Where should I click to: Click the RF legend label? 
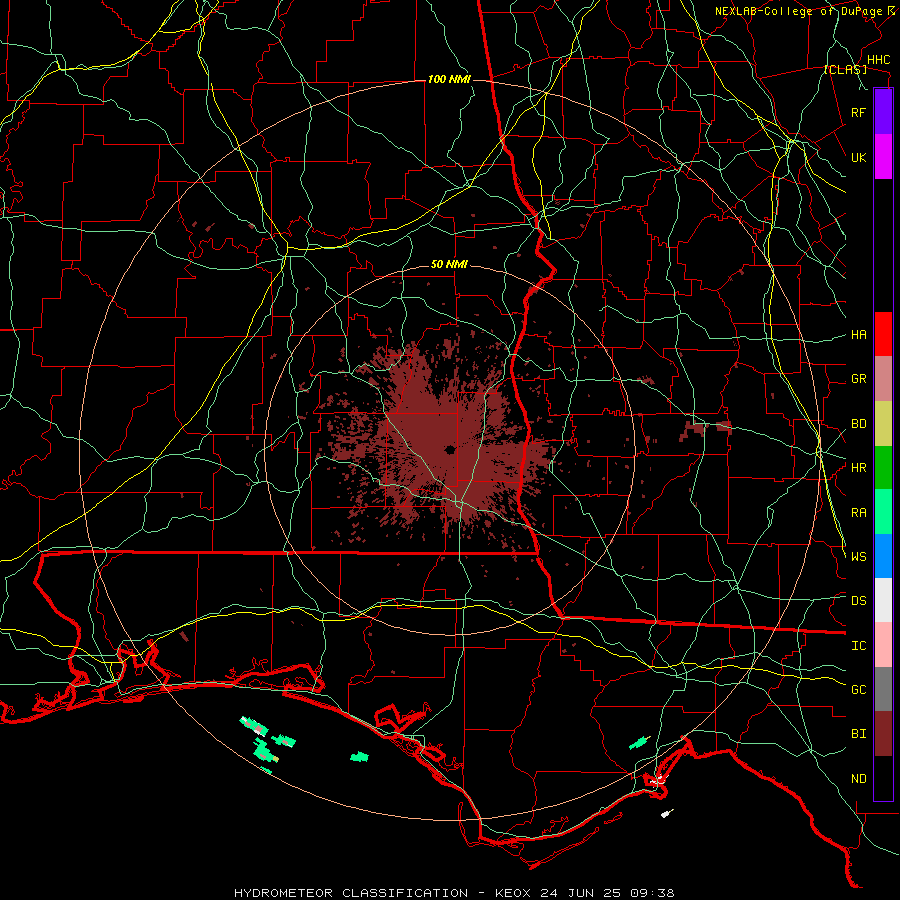[x=858, y=112]
